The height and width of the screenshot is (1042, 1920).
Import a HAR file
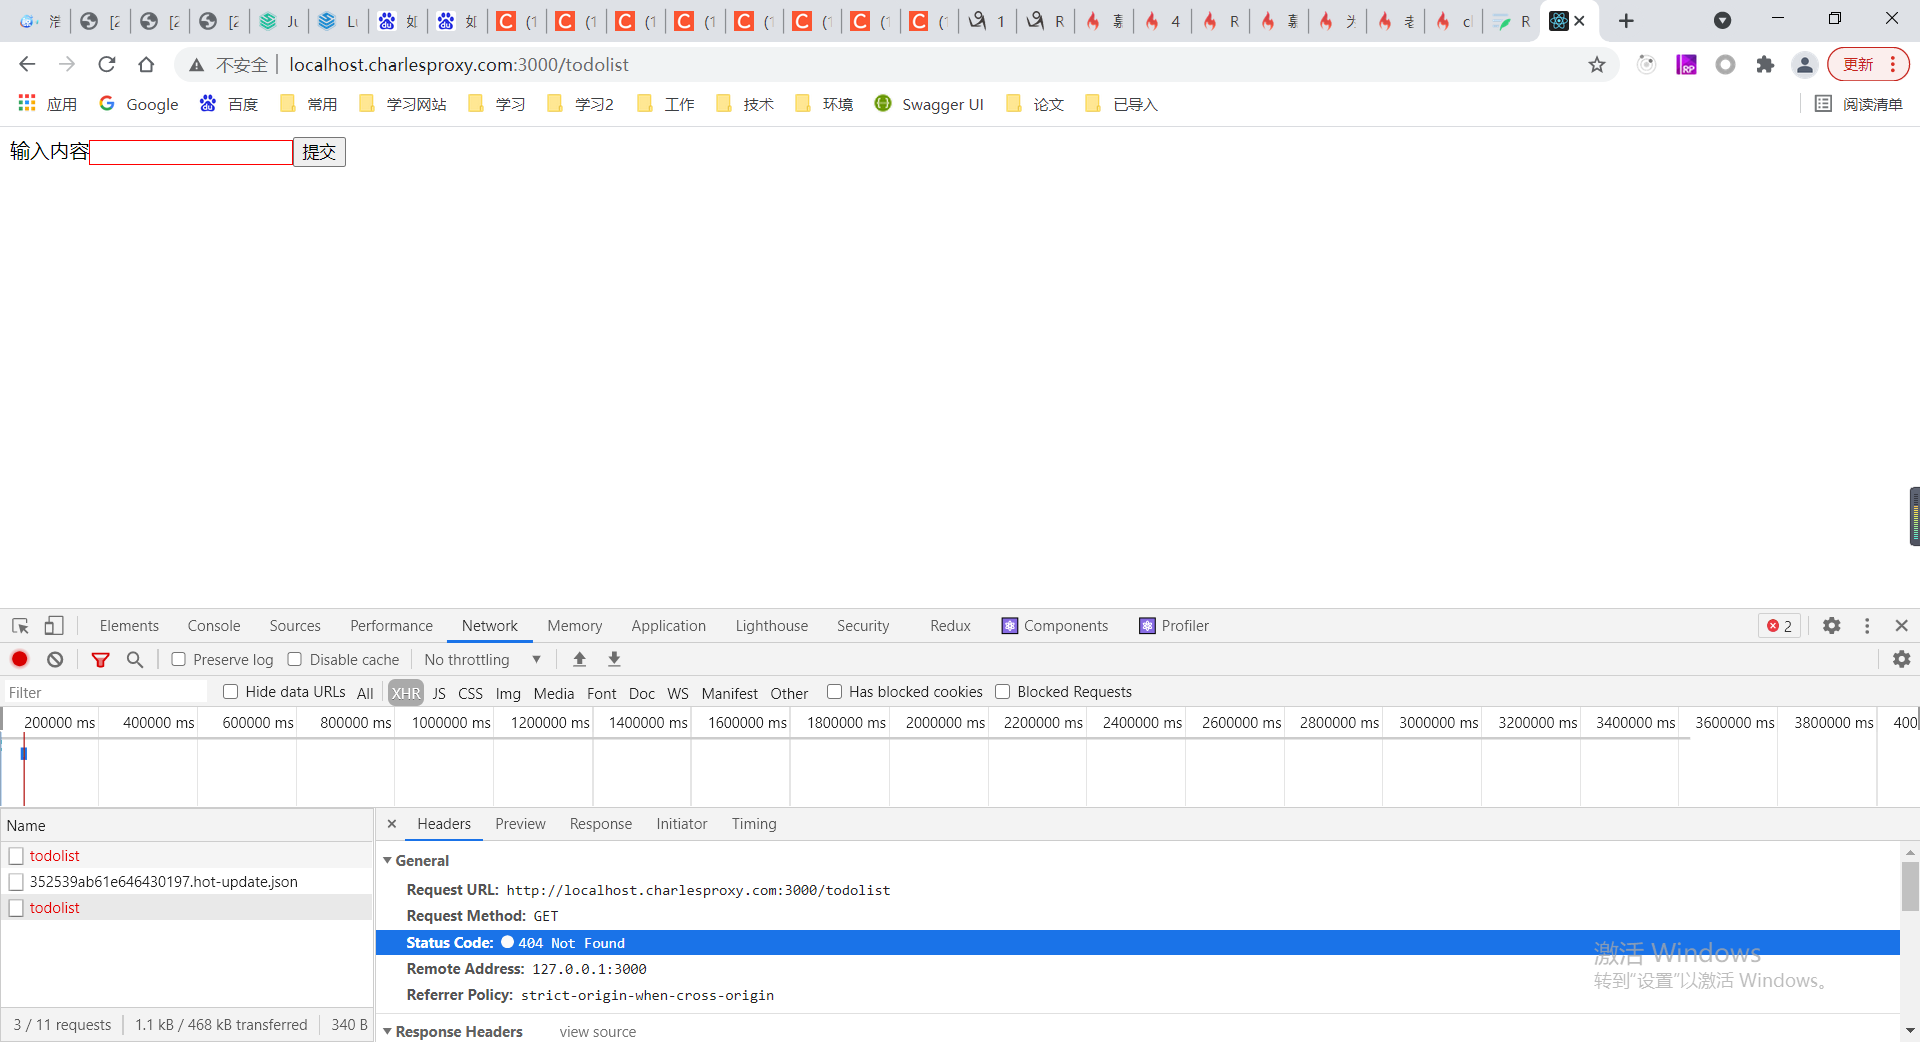coord(579,660)
